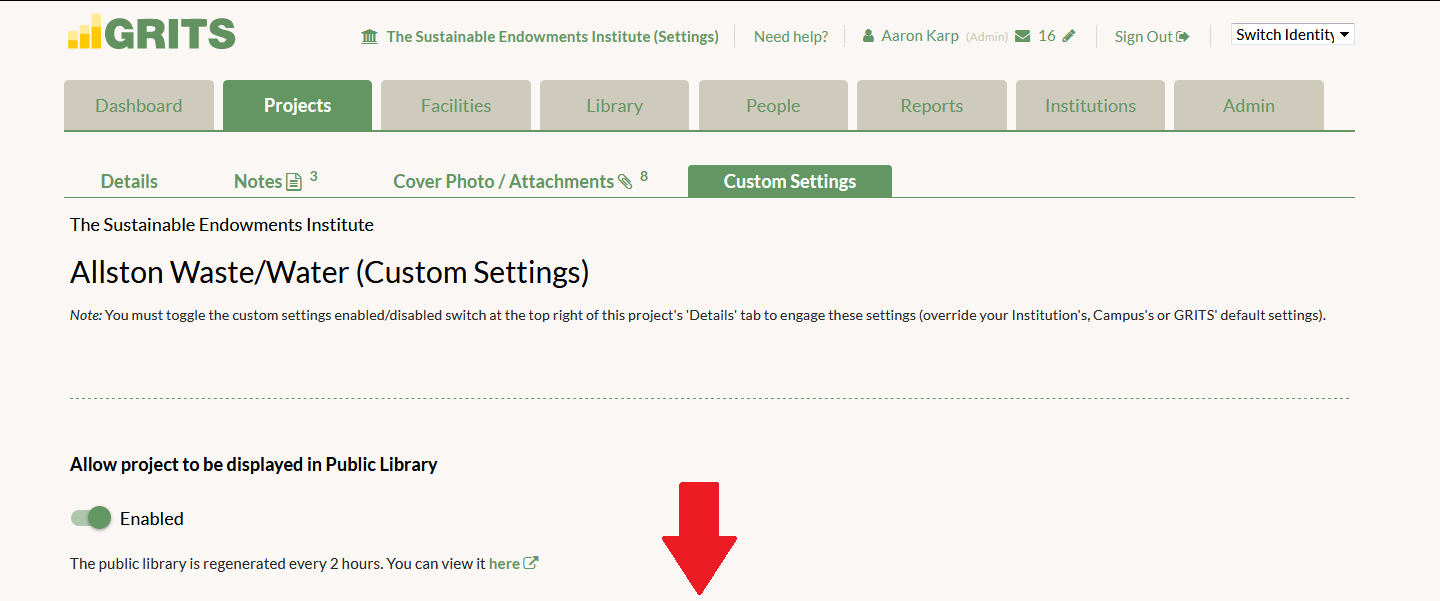Go to the Admin tab
1440x601 pixels.
tap(1249, 105)
